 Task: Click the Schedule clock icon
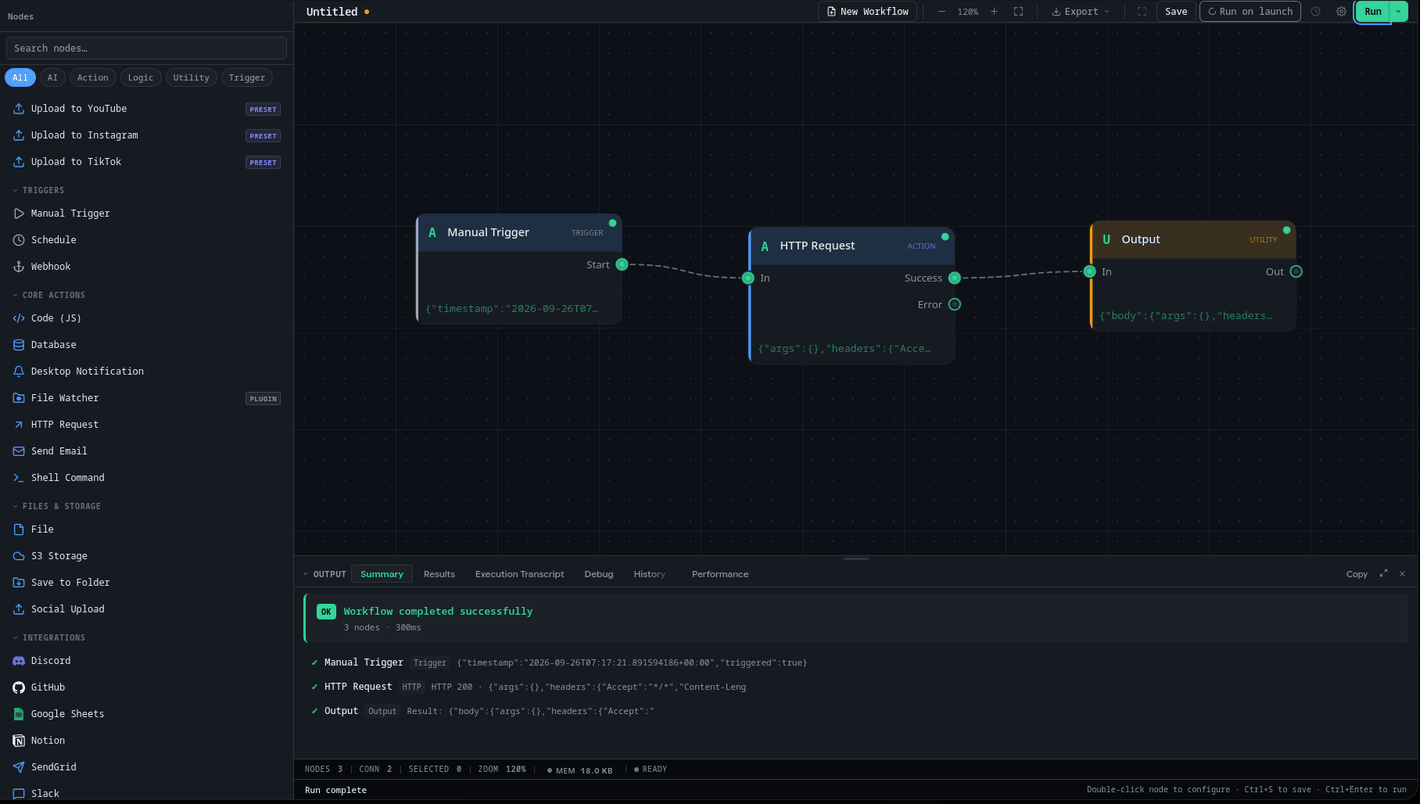click(18, 240)
